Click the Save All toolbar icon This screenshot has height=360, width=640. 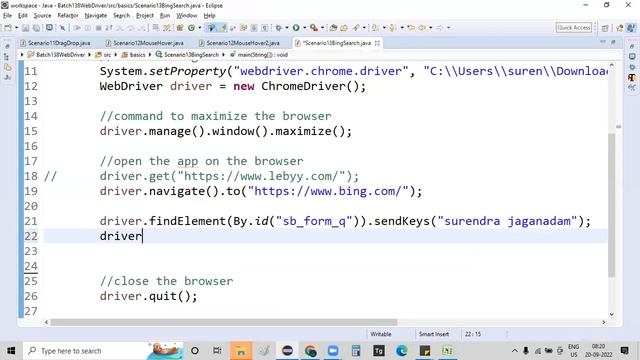[x=36, y=28]
